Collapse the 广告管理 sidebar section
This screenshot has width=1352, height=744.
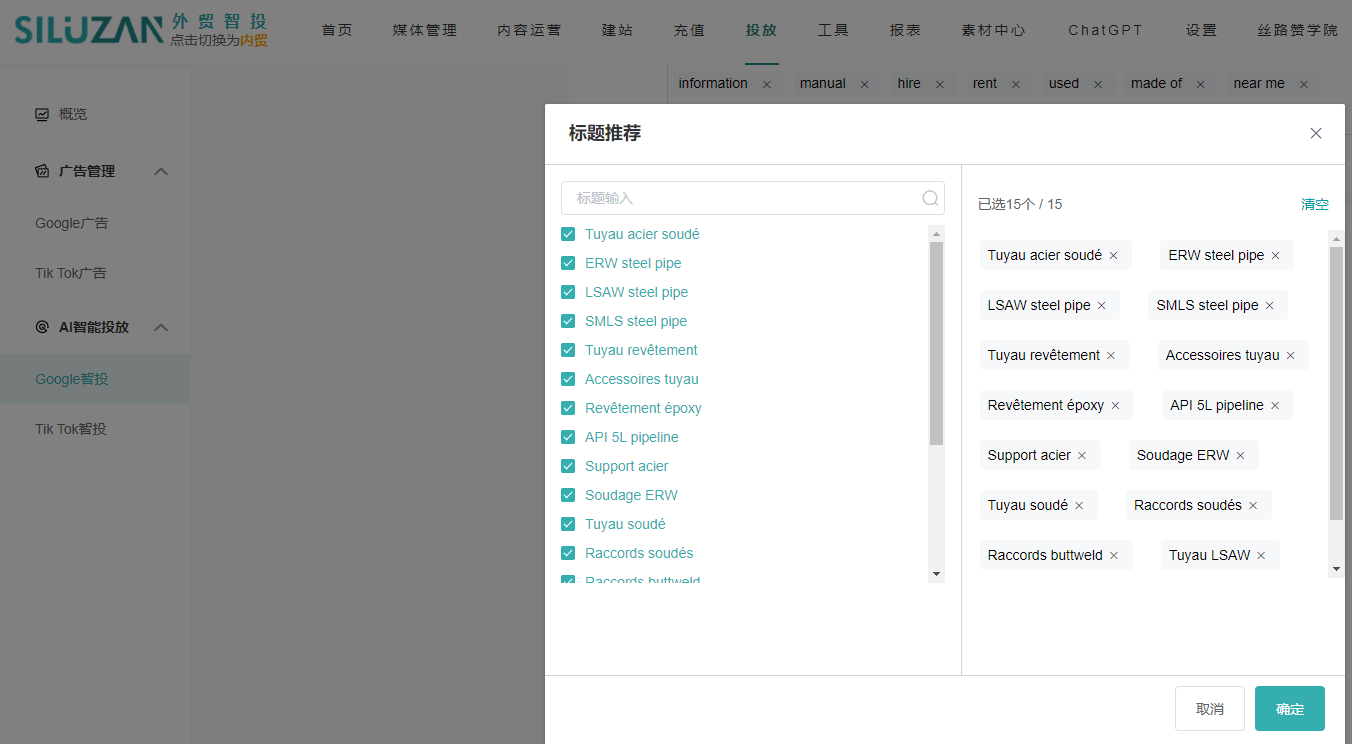point(161,171)
